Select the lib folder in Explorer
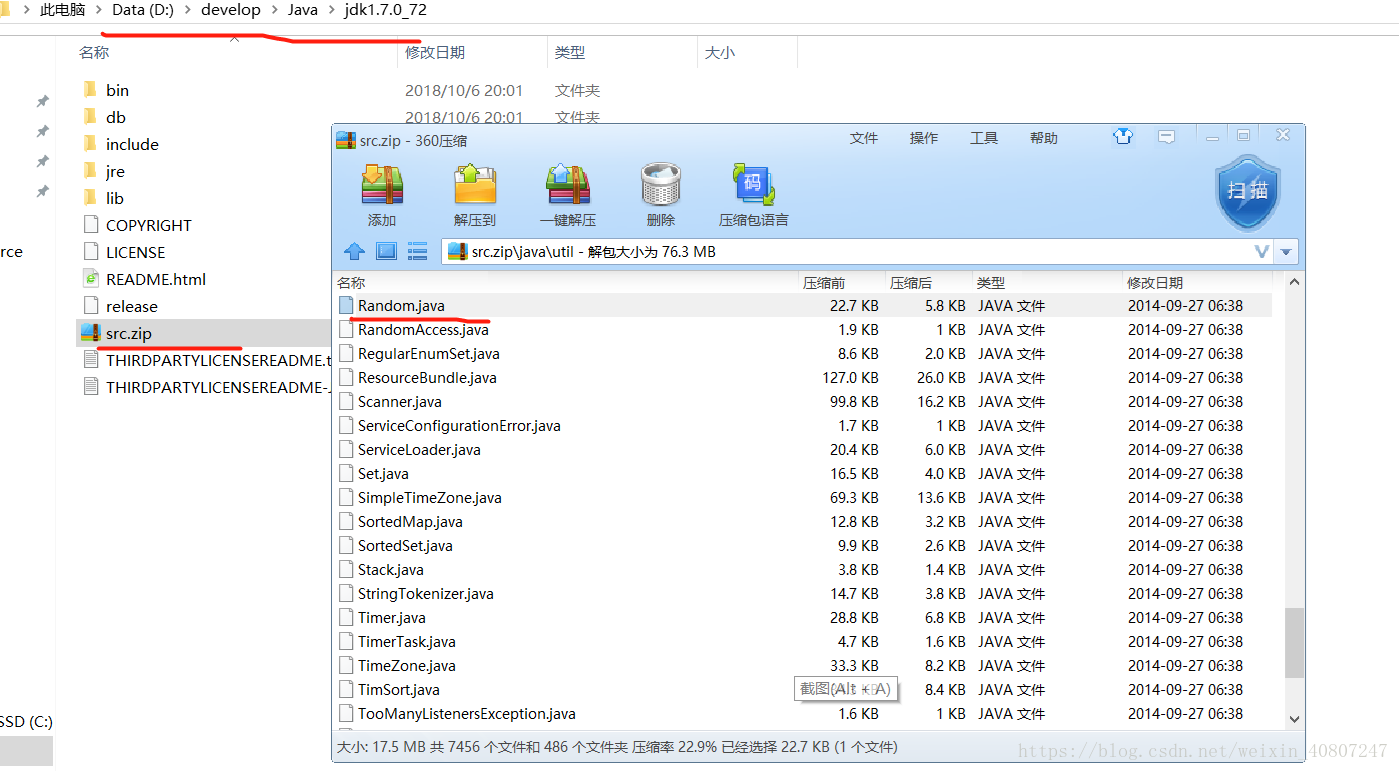 tap(103, 198)
